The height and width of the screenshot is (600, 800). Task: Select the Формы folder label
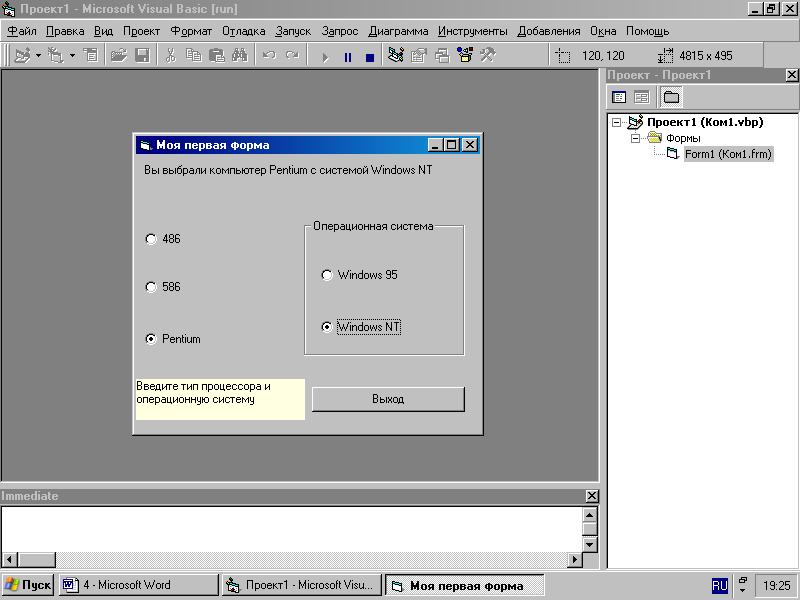(683, 138)
